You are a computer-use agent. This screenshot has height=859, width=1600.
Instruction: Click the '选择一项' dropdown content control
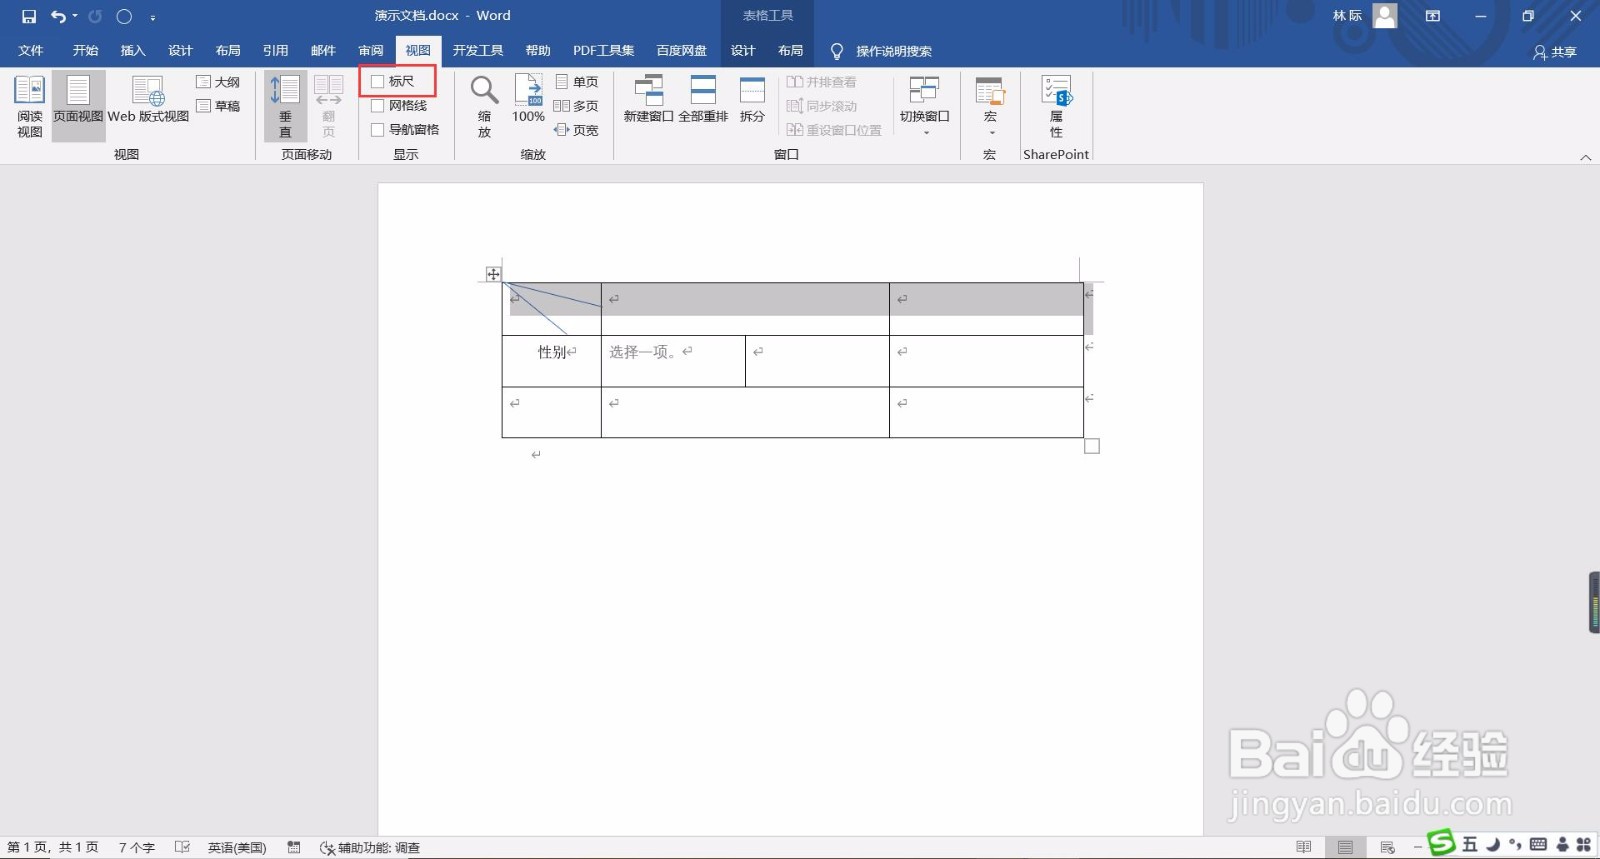pos(642,352)
